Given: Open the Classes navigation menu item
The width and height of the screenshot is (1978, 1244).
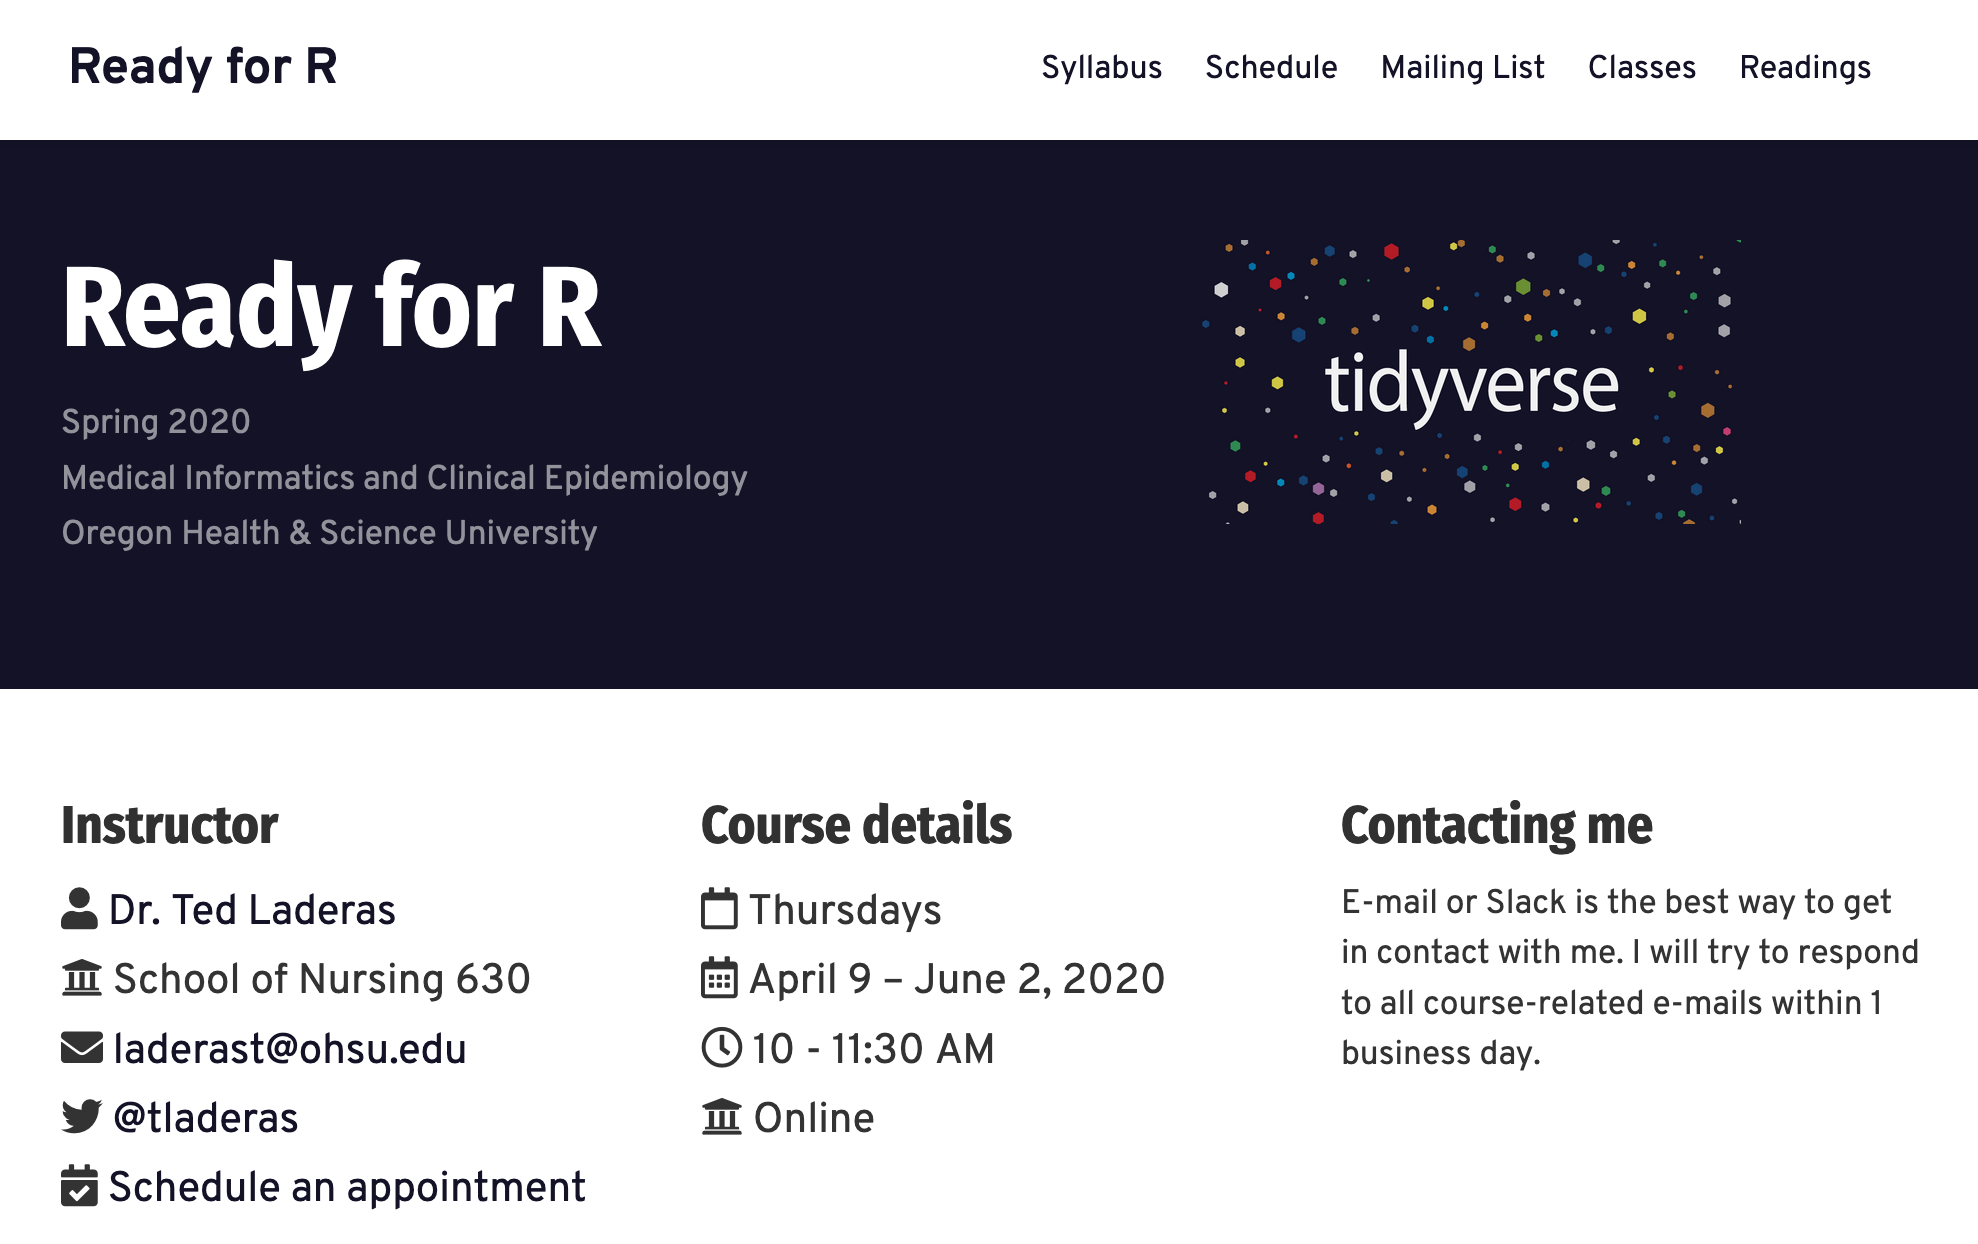Looking at the screenshot, I should [1638, 67].
